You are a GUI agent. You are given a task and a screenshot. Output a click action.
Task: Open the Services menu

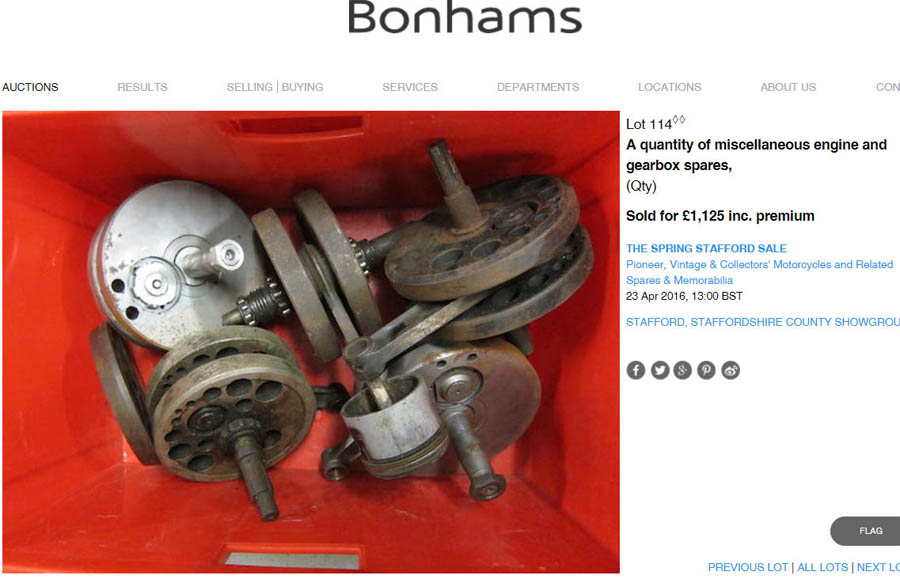[410, 87]
